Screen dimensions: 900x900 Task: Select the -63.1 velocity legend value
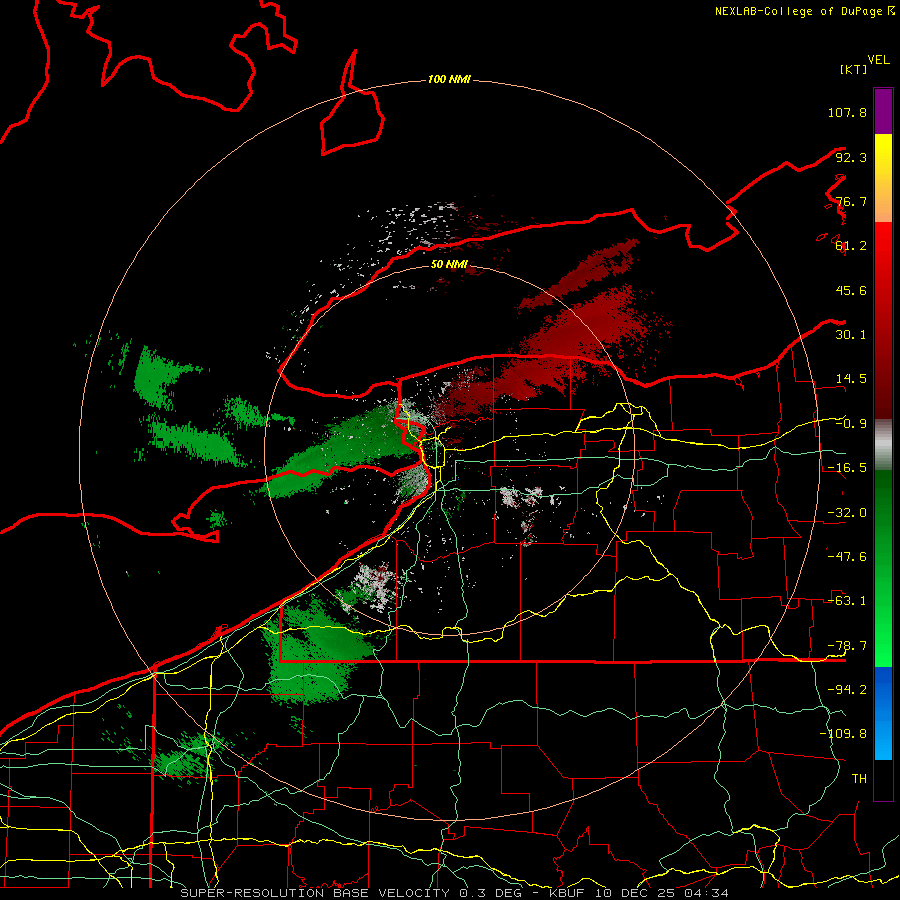847,601
